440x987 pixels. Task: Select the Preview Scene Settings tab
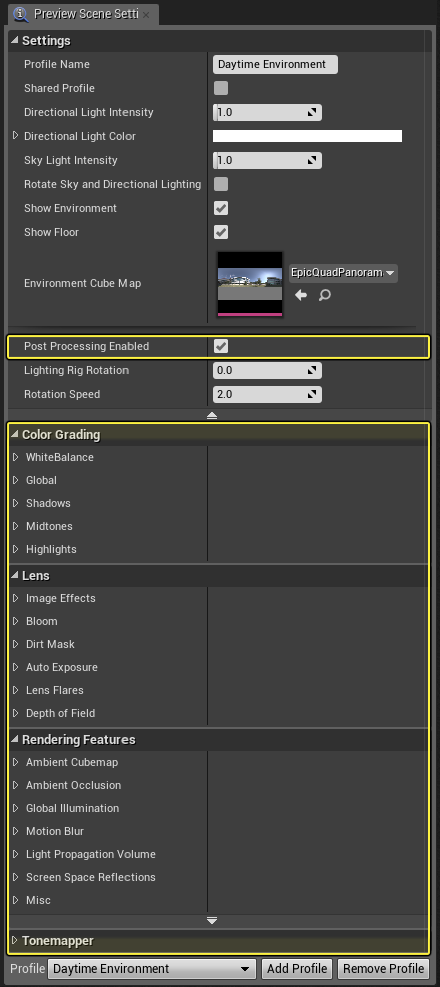84,14
